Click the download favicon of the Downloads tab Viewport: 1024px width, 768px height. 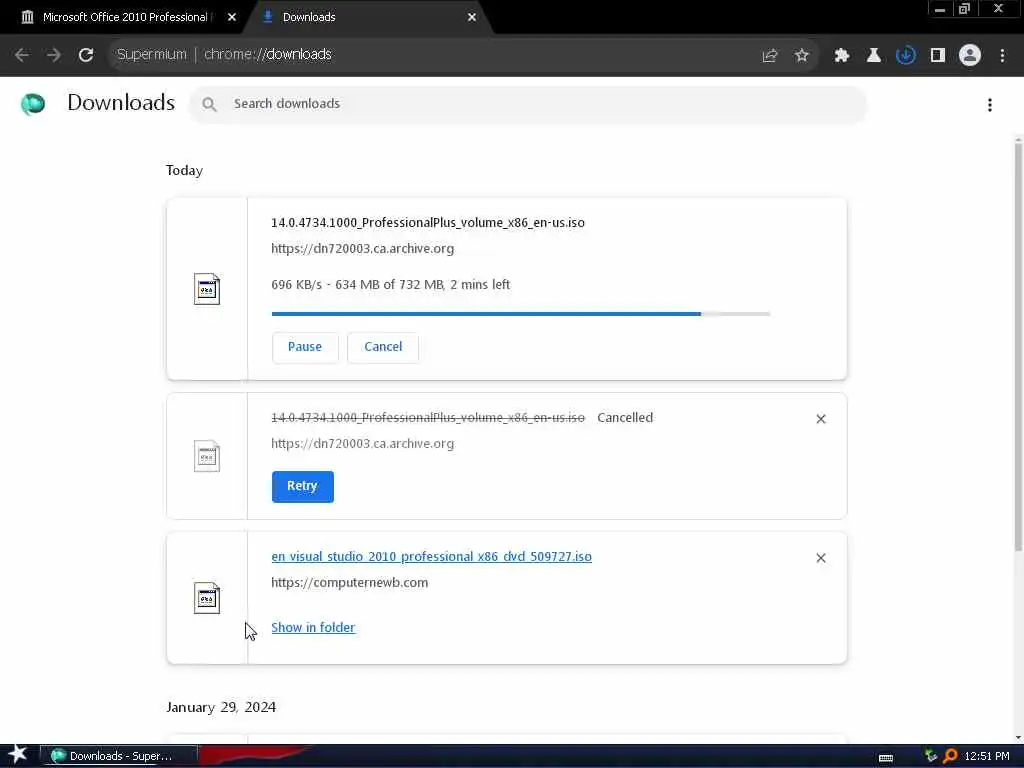coord(267,17)
